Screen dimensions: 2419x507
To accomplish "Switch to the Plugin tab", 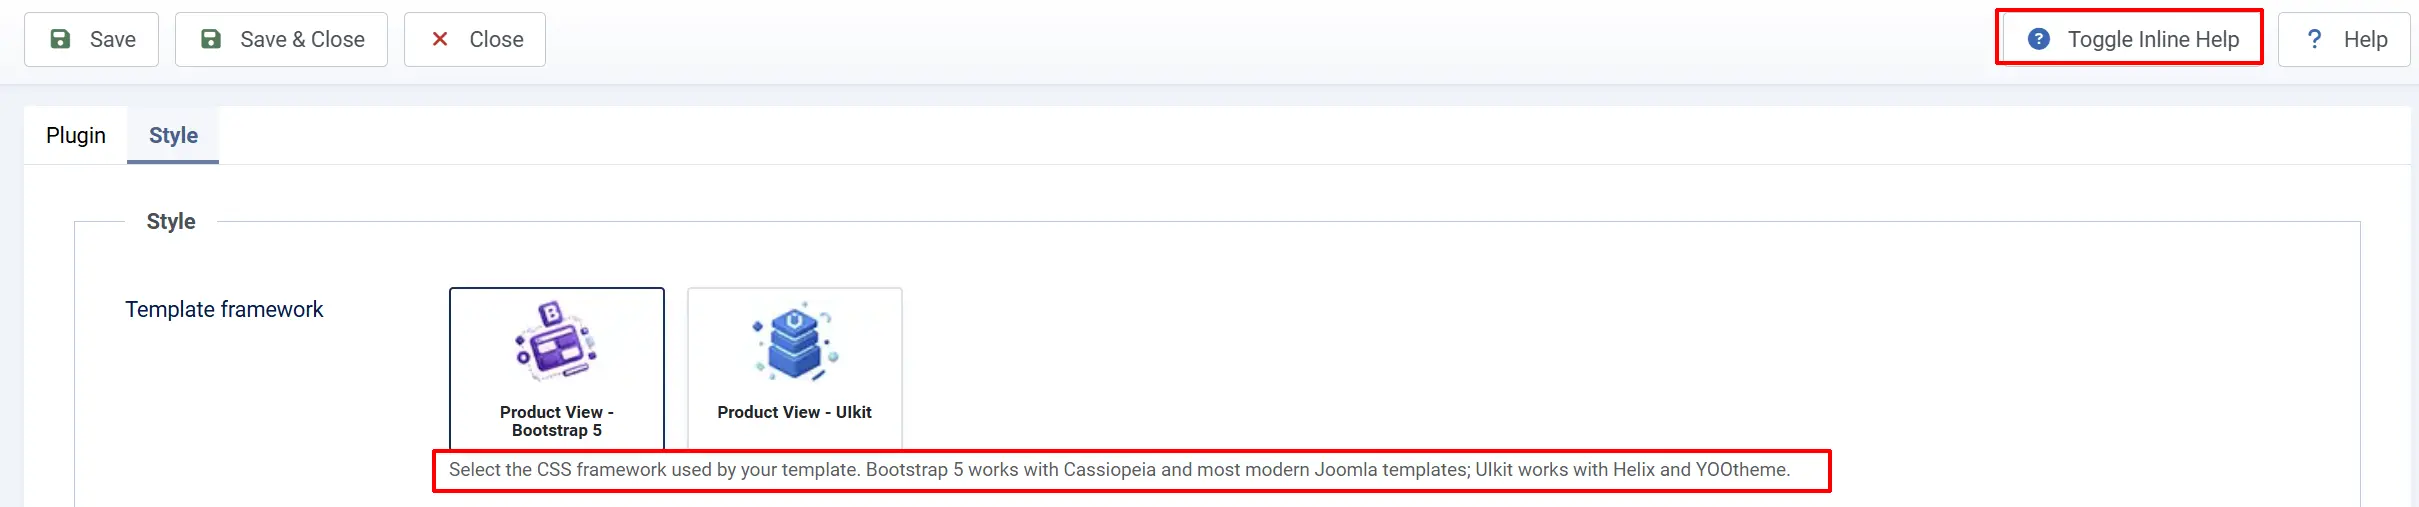I will (76, 135).
